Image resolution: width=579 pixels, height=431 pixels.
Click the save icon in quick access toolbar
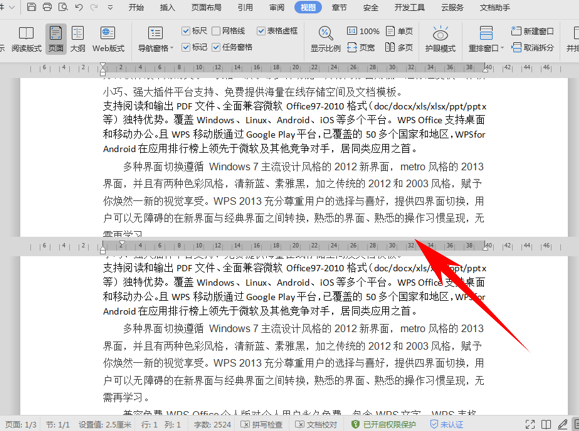tap(32, 7)
